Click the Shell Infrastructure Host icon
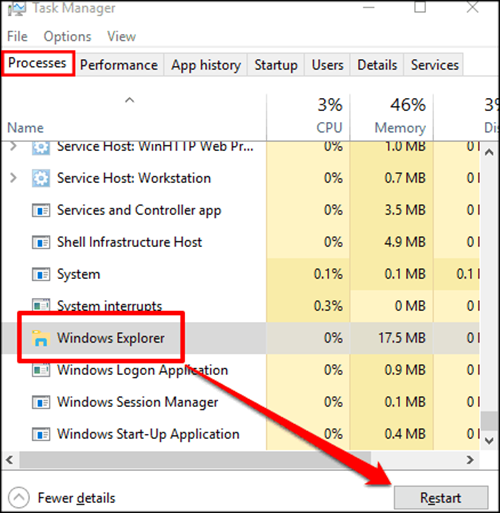This screenshot has width=500, height=513. (41, 242)
